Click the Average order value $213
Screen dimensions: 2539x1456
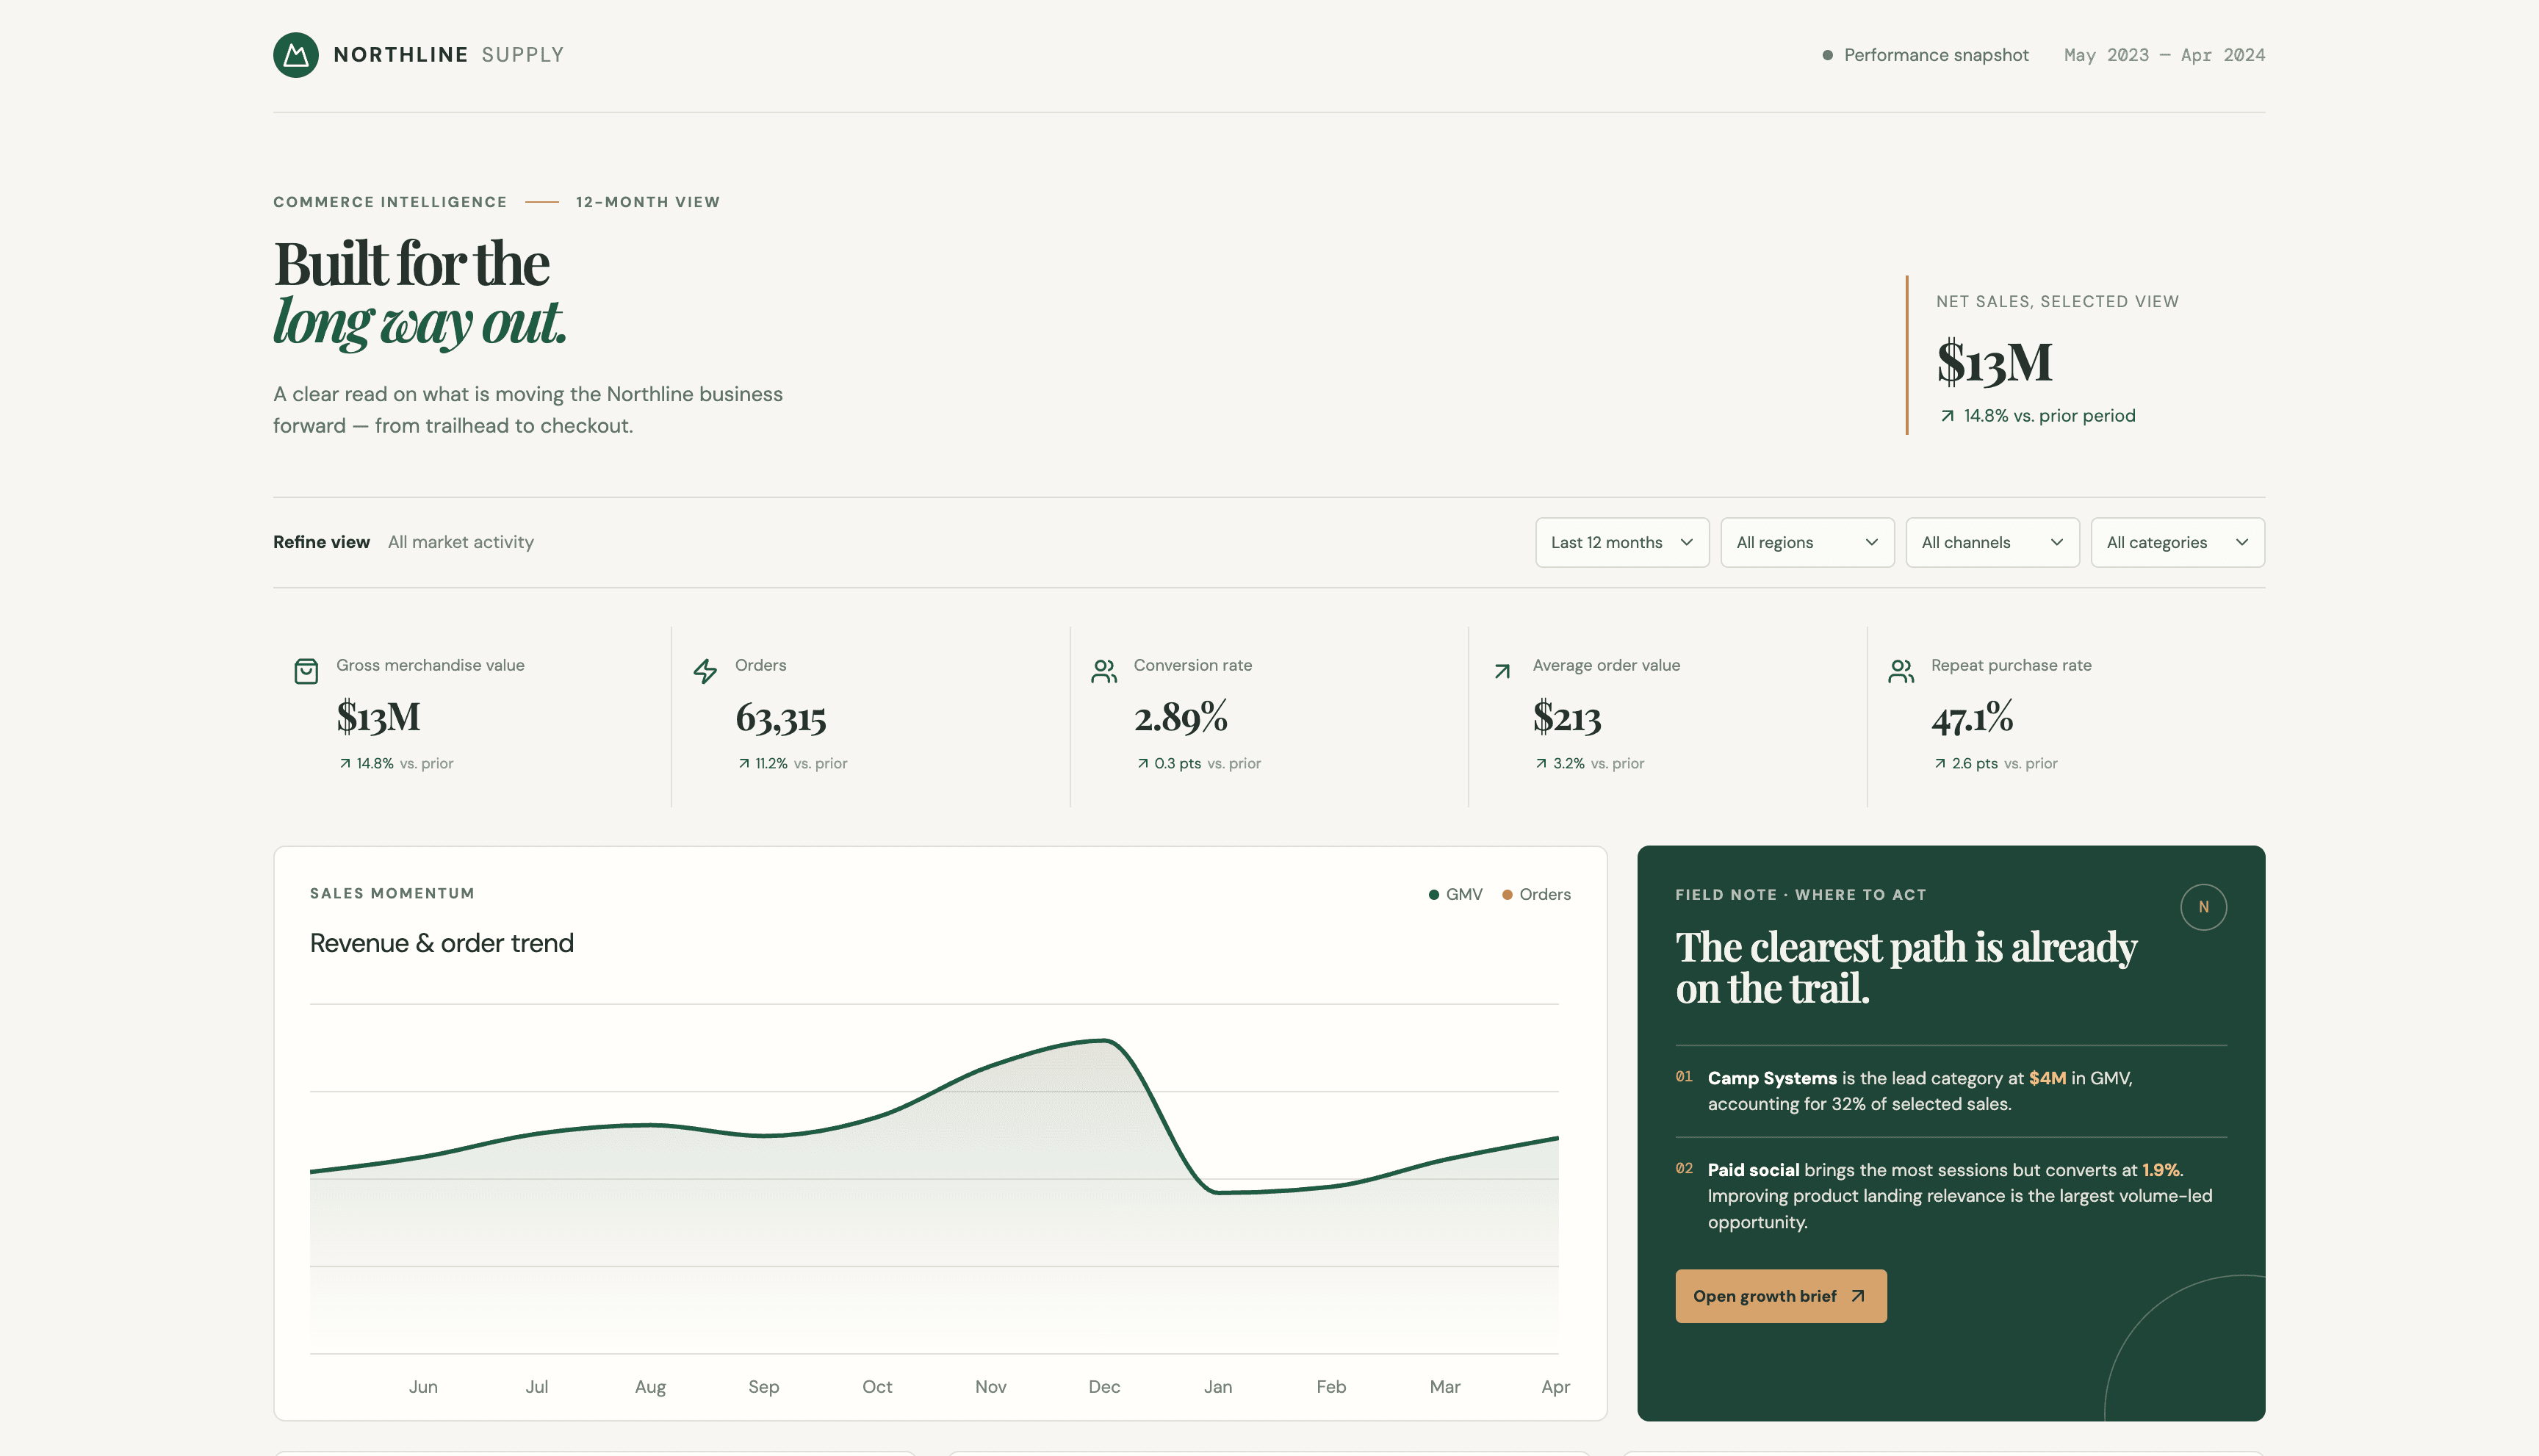(x=1566, y=717)
